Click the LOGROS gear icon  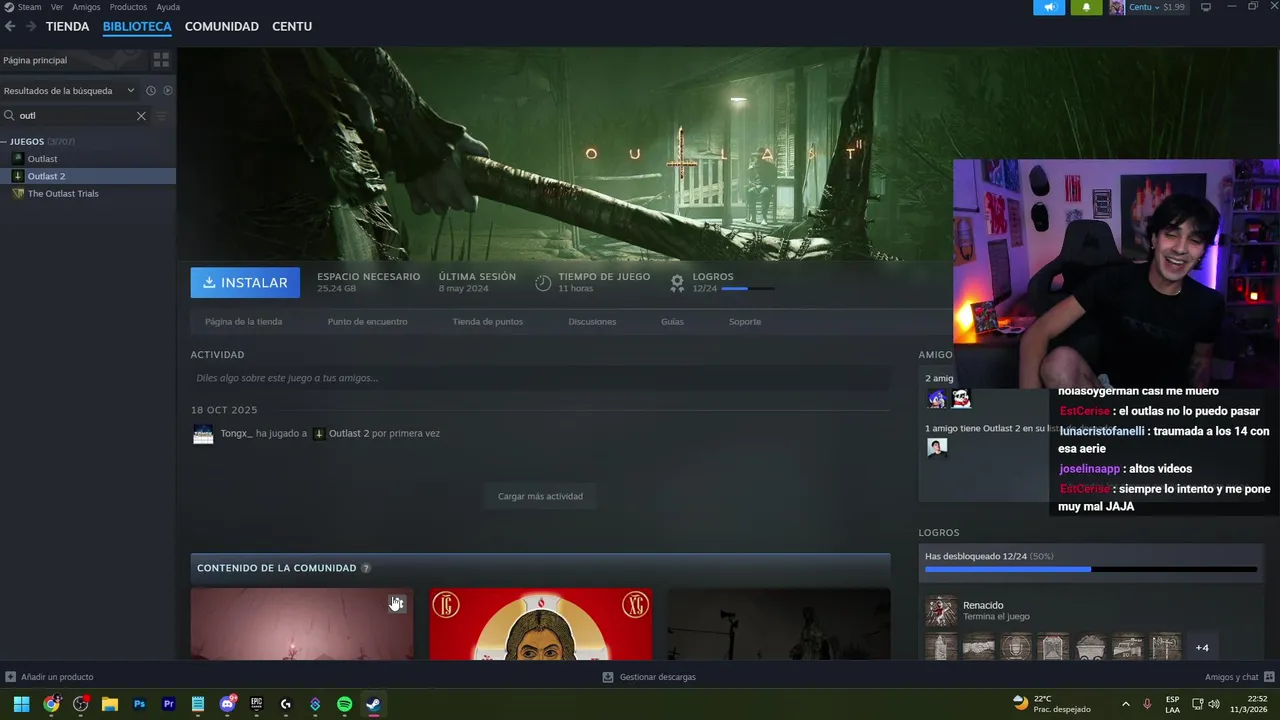pos(677,282)
